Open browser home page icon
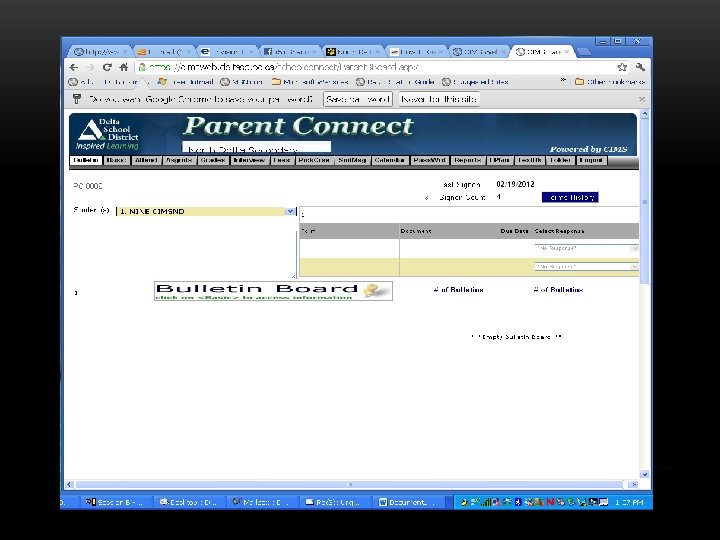This screenshot has width=720, height=540. click(124, 68)
